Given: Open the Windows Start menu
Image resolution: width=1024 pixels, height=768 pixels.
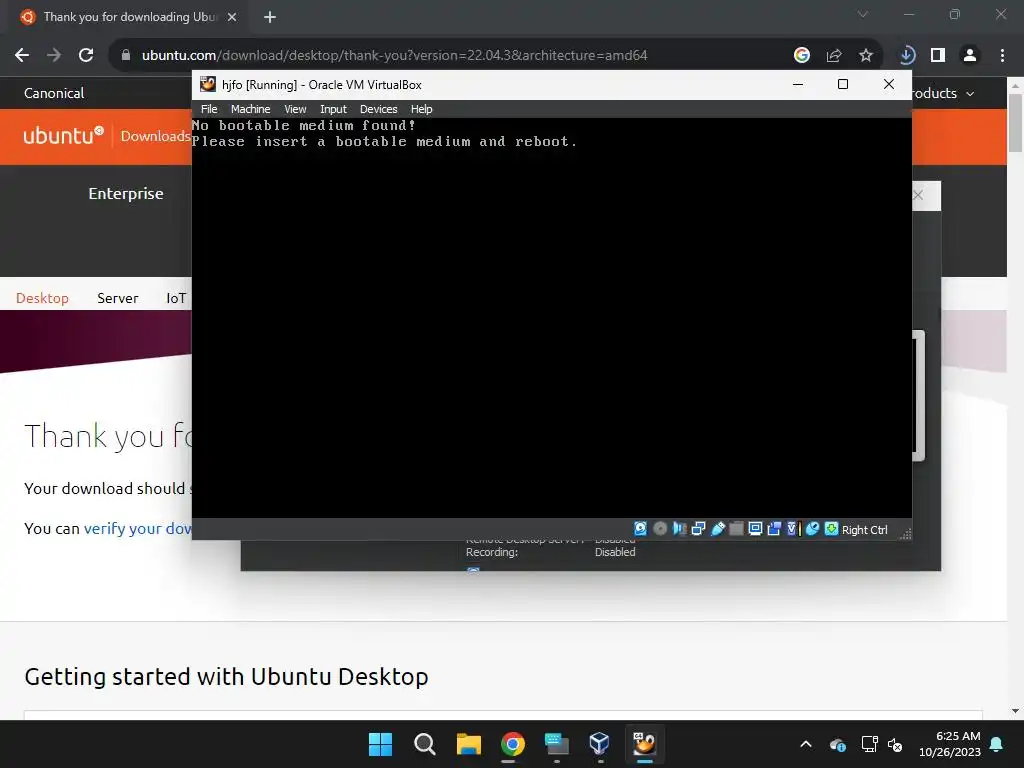Looking at the screenshot, I should [x=380, y=744].
